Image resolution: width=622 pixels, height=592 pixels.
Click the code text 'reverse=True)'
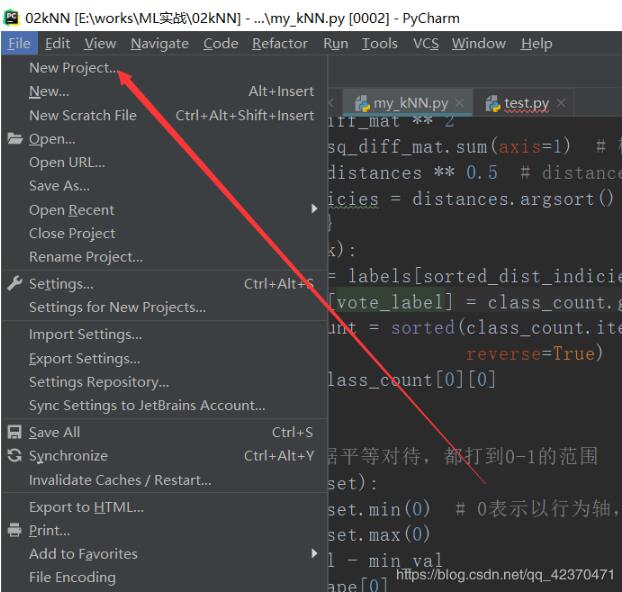pyautogui.click(x=534, y=353)
